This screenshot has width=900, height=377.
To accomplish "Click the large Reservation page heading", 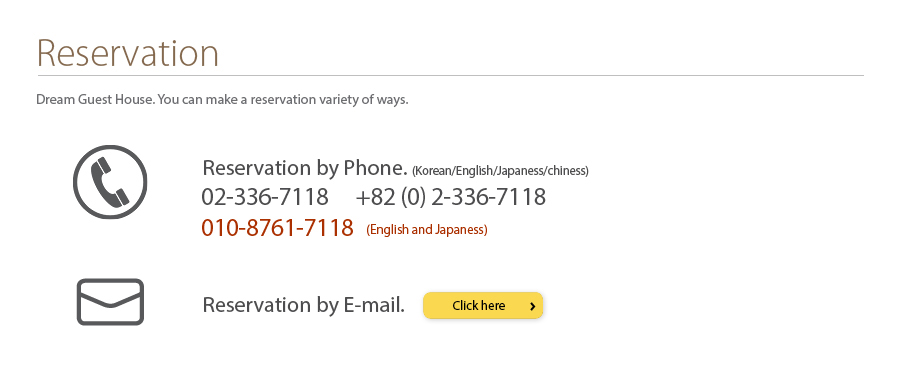I will point(127,53).
